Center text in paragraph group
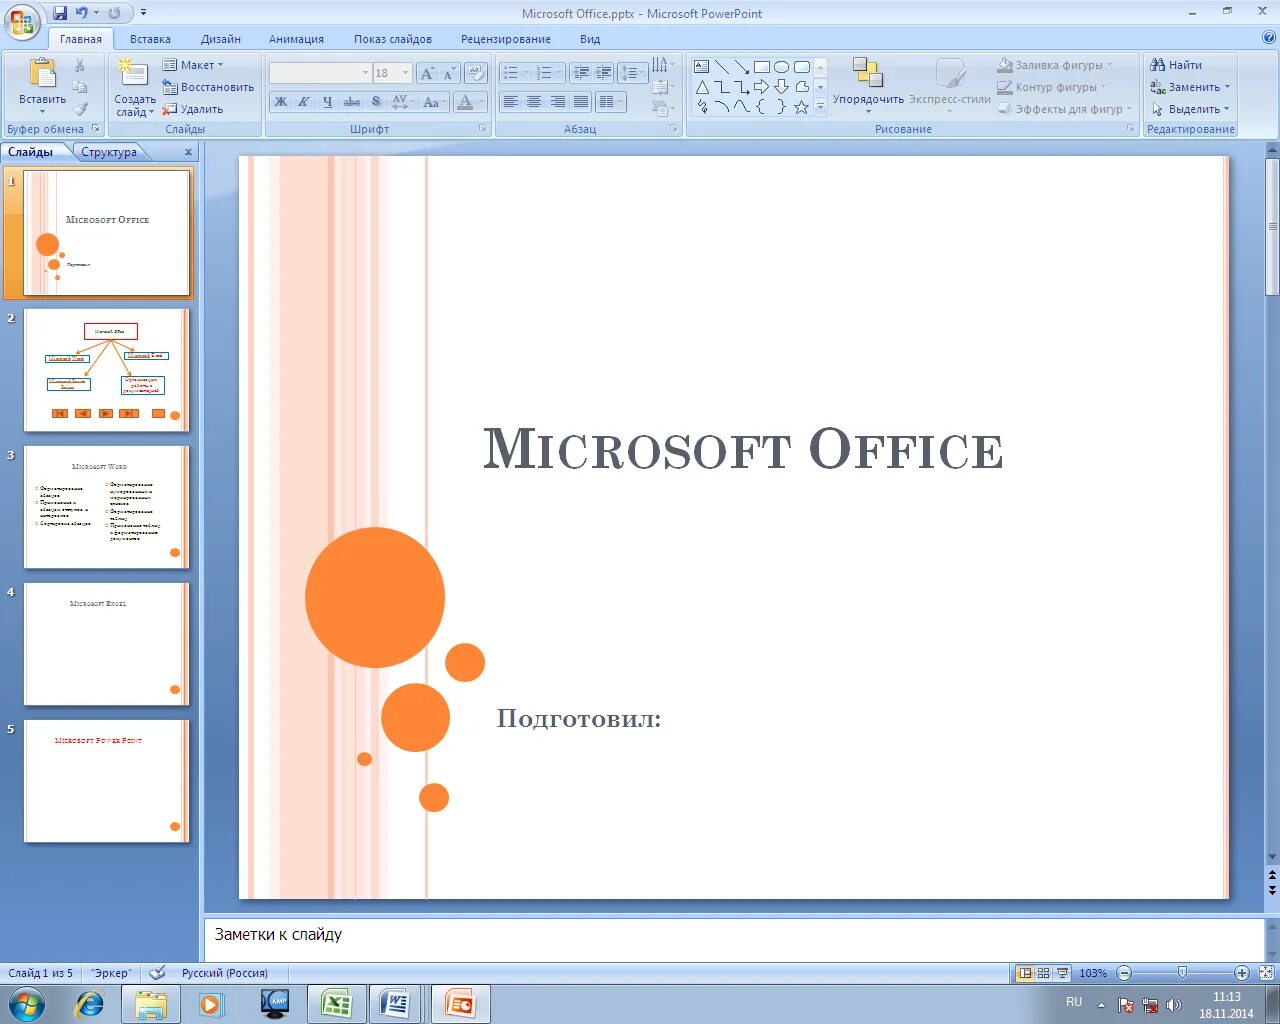This screenshot has height=1024, width=1280. click(534, 102)
